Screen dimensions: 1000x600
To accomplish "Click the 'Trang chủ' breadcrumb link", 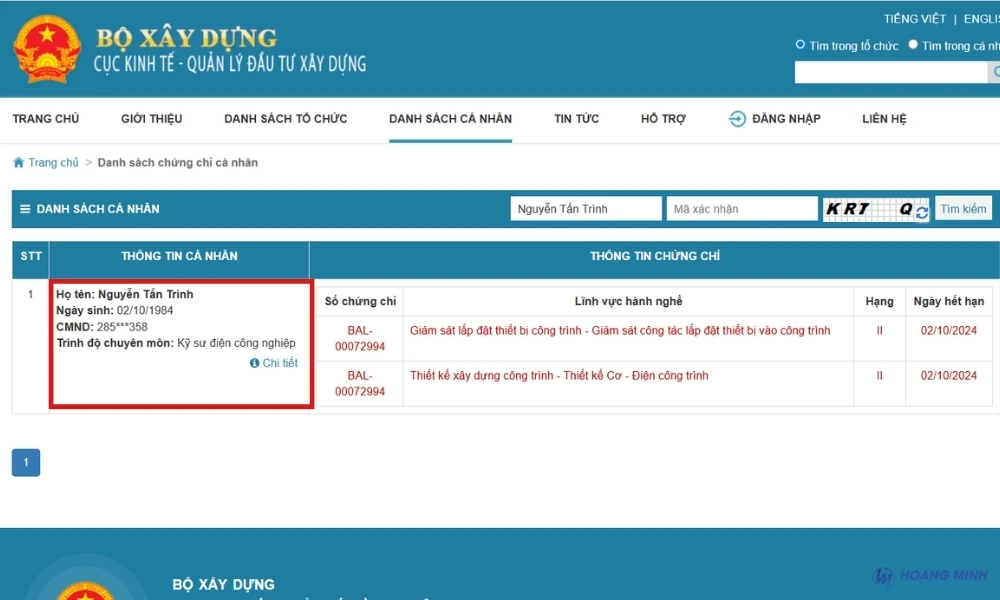I will (x=54, y=163).
